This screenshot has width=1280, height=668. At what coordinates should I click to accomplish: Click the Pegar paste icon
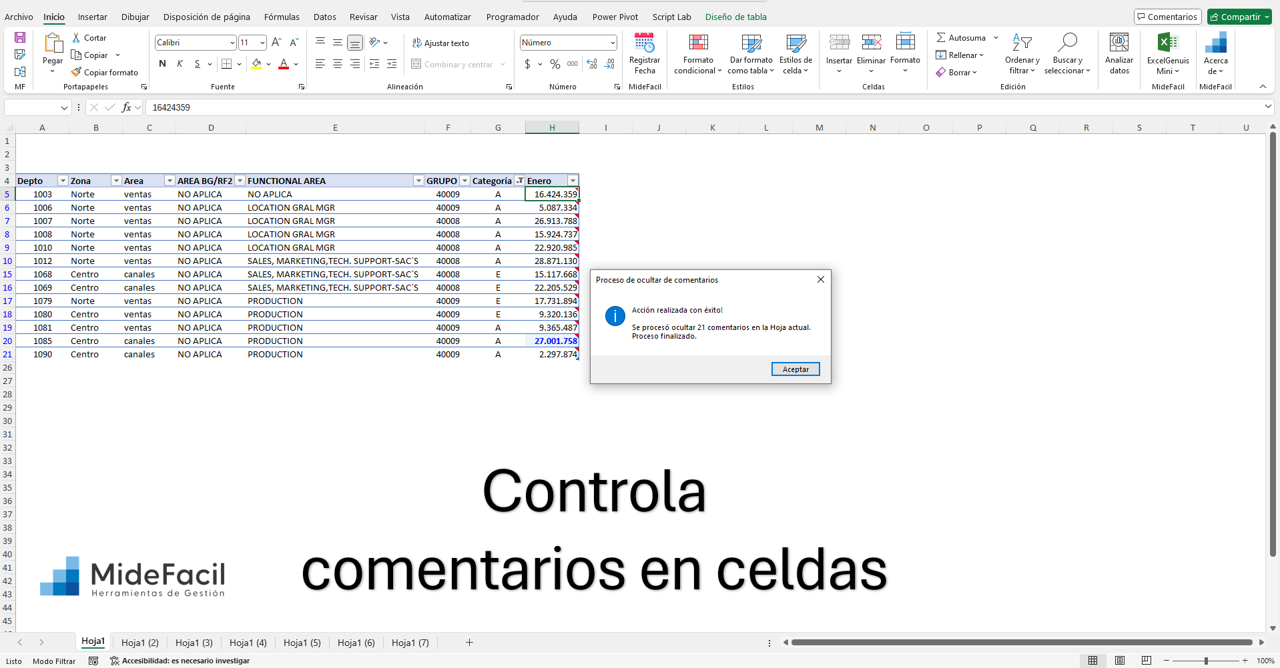[53, 43]
